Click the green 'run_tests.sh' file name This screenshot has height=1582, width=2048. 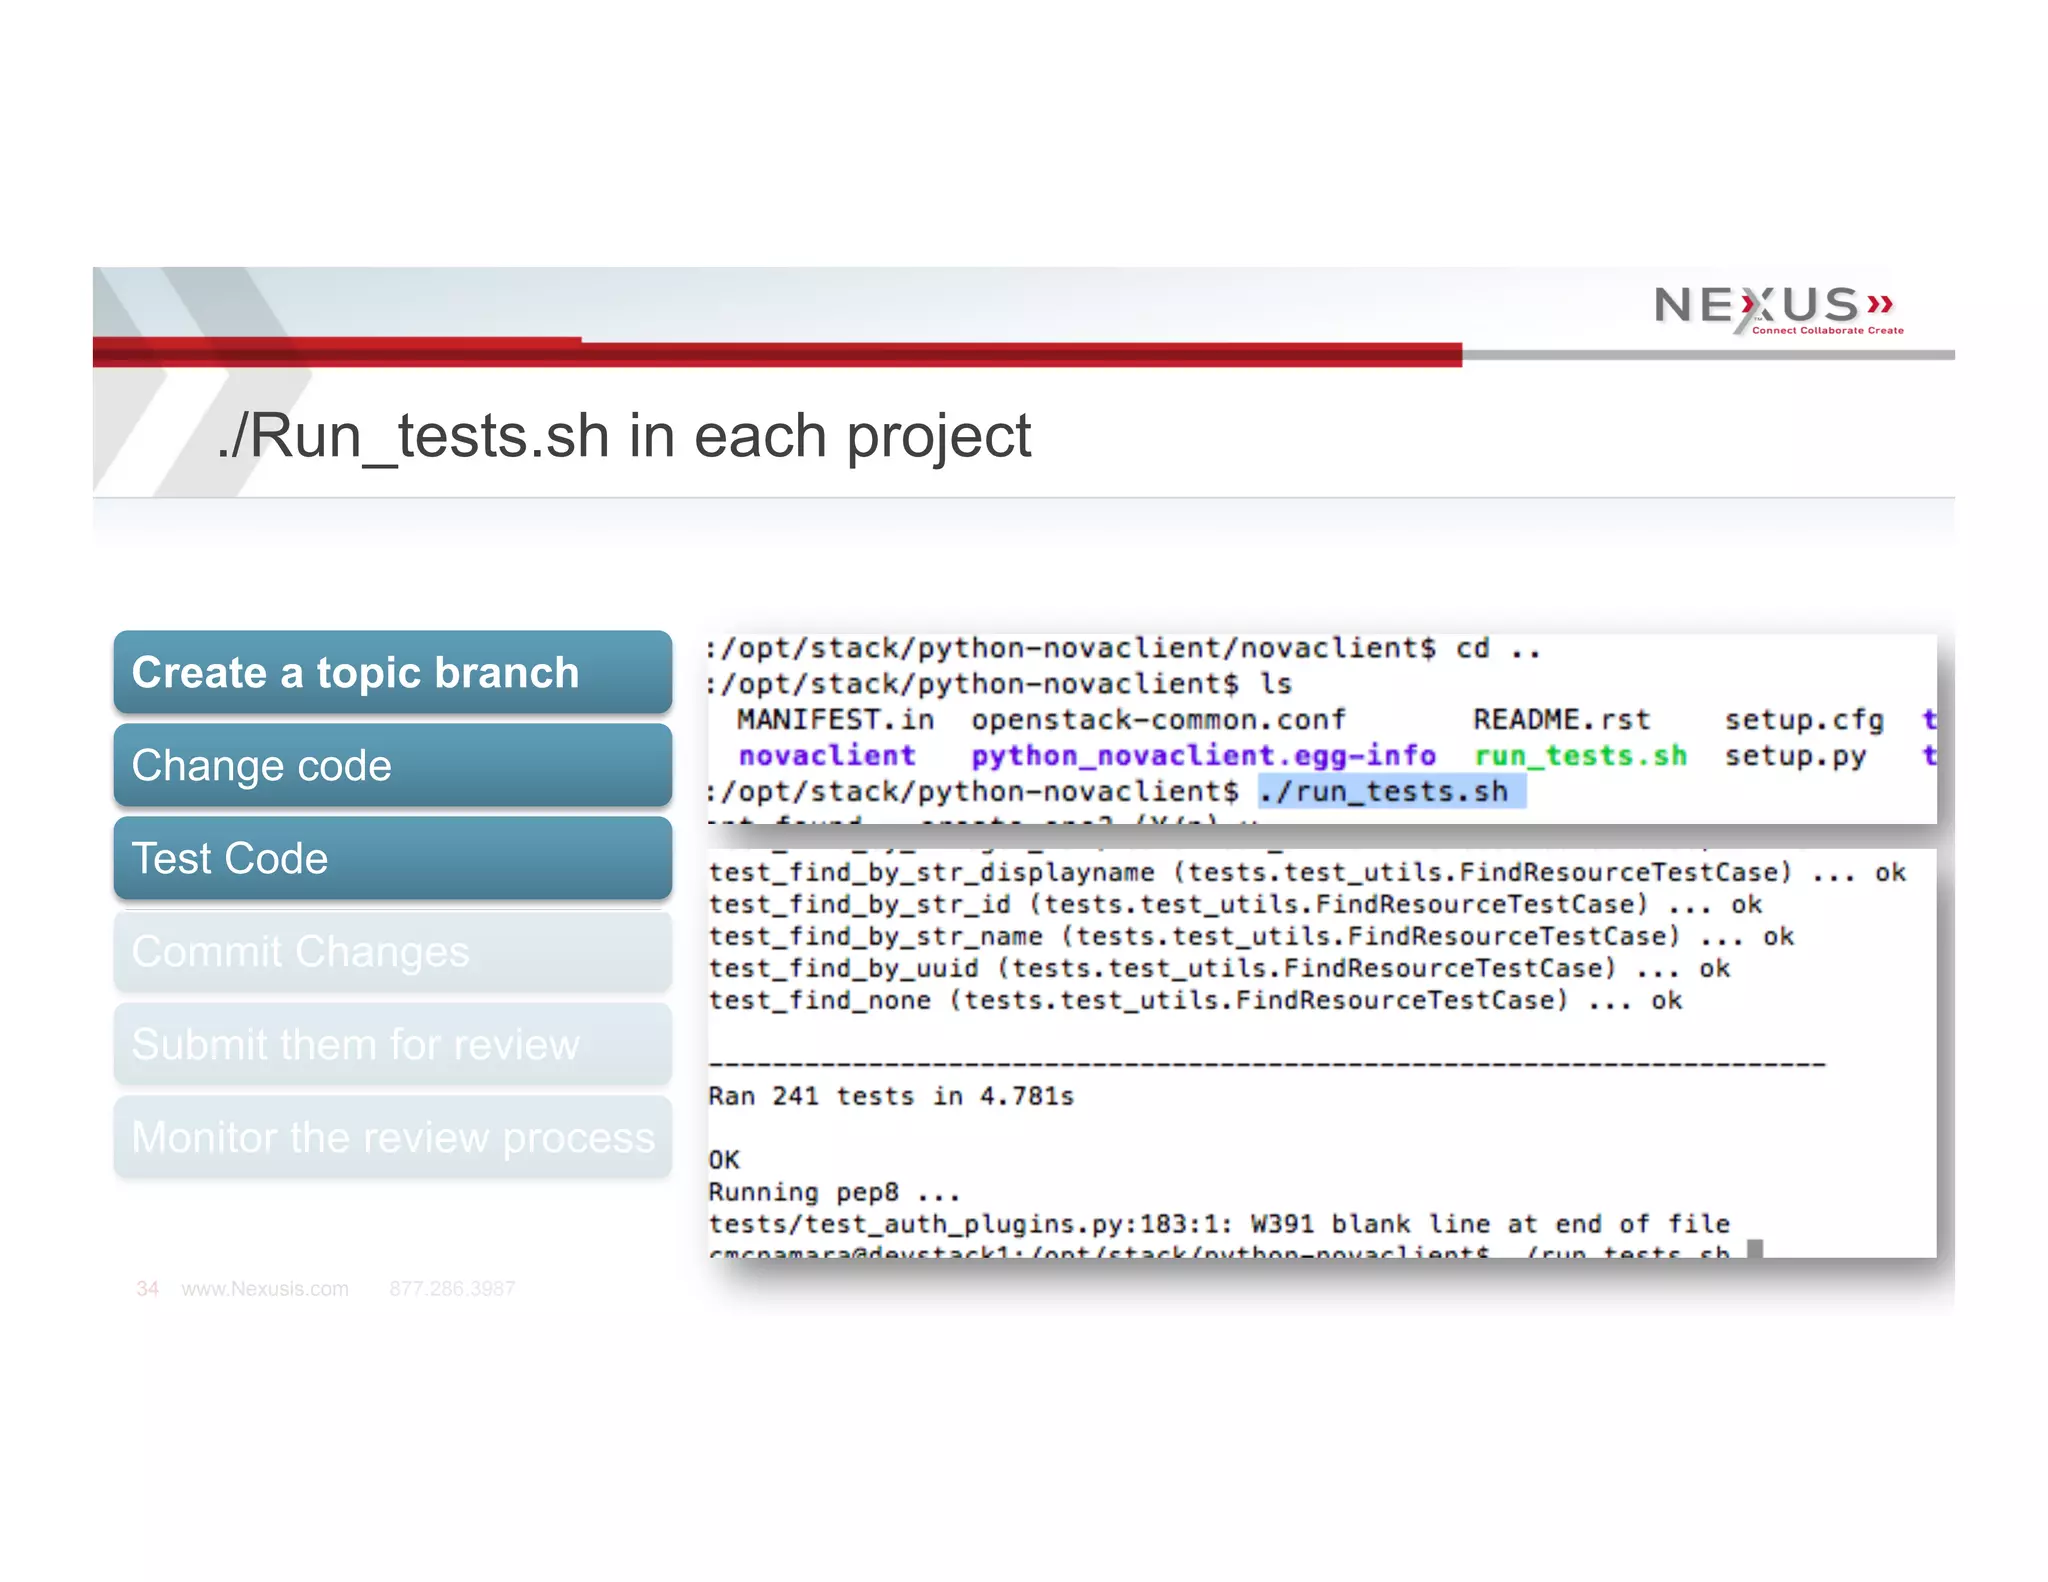click(x=1580, y=756)
